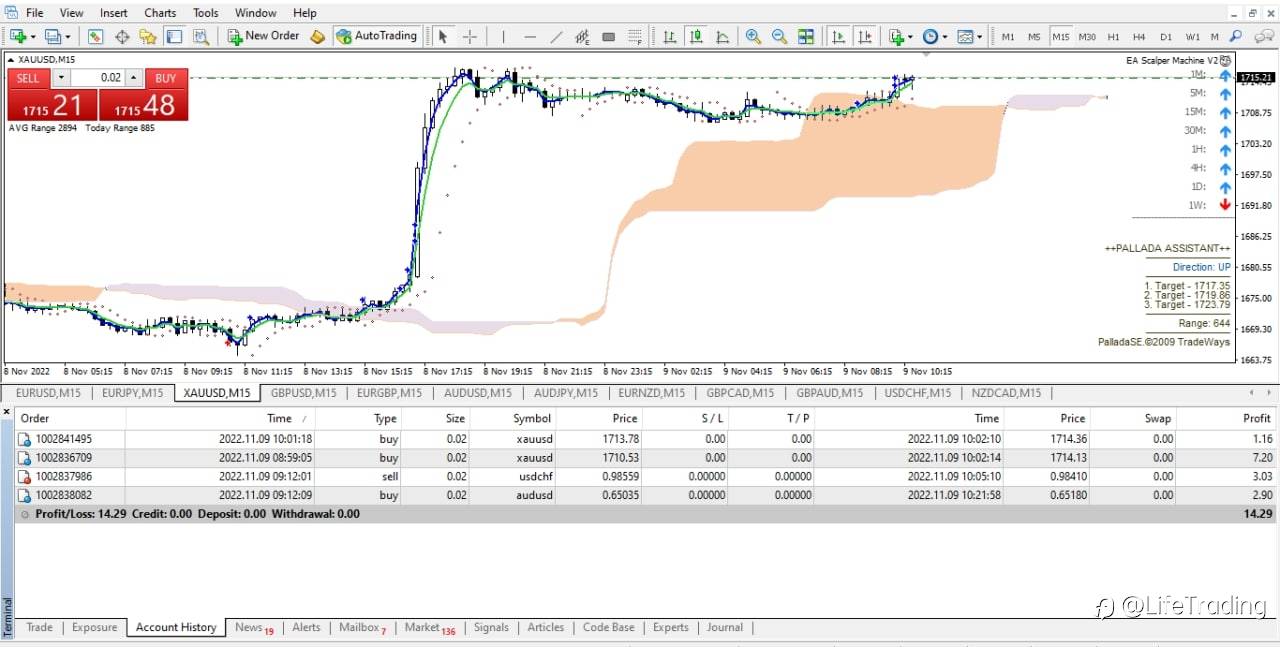
Task: Select the cursor arrow tool
Action: point(443,36)
